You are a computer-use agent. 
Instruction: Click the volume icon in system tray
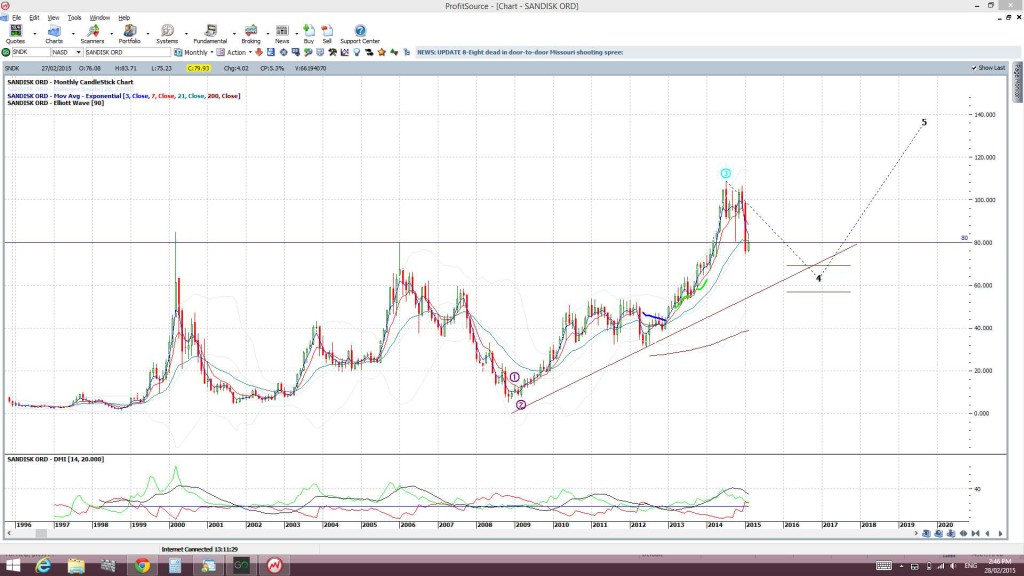953,566
